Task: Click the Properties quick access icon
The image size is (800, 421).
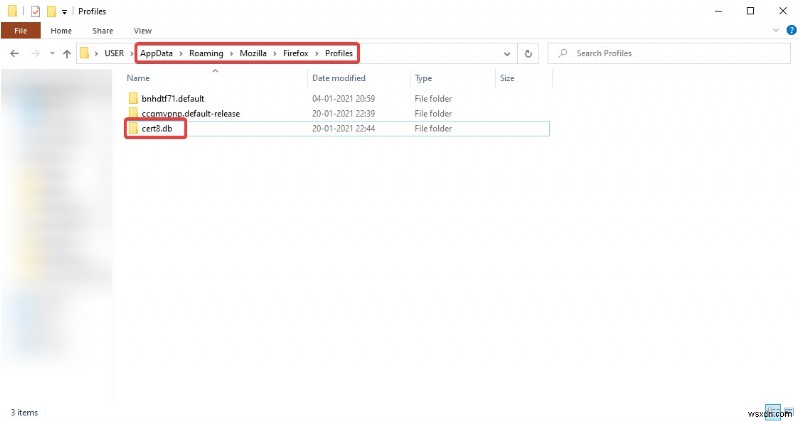Action: coord(35,11)
